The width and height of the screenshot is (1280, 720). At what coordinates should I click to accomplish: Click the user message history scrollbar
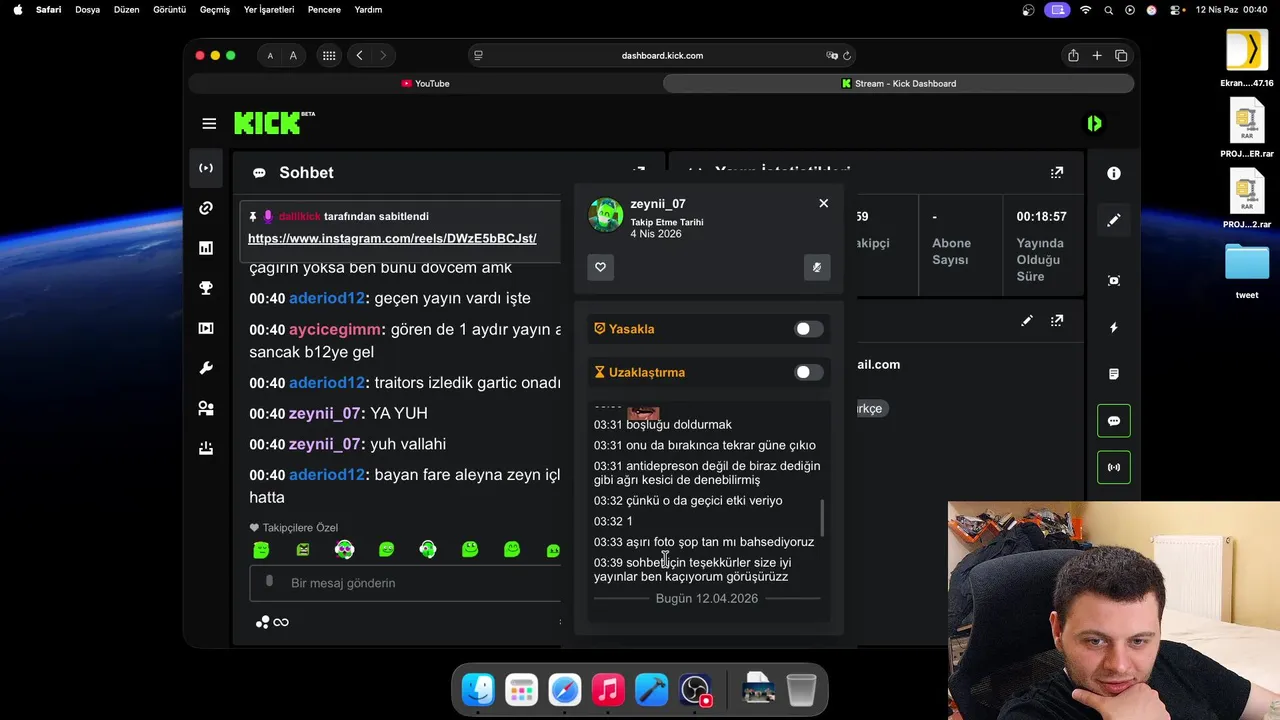(x=823, y=517)
